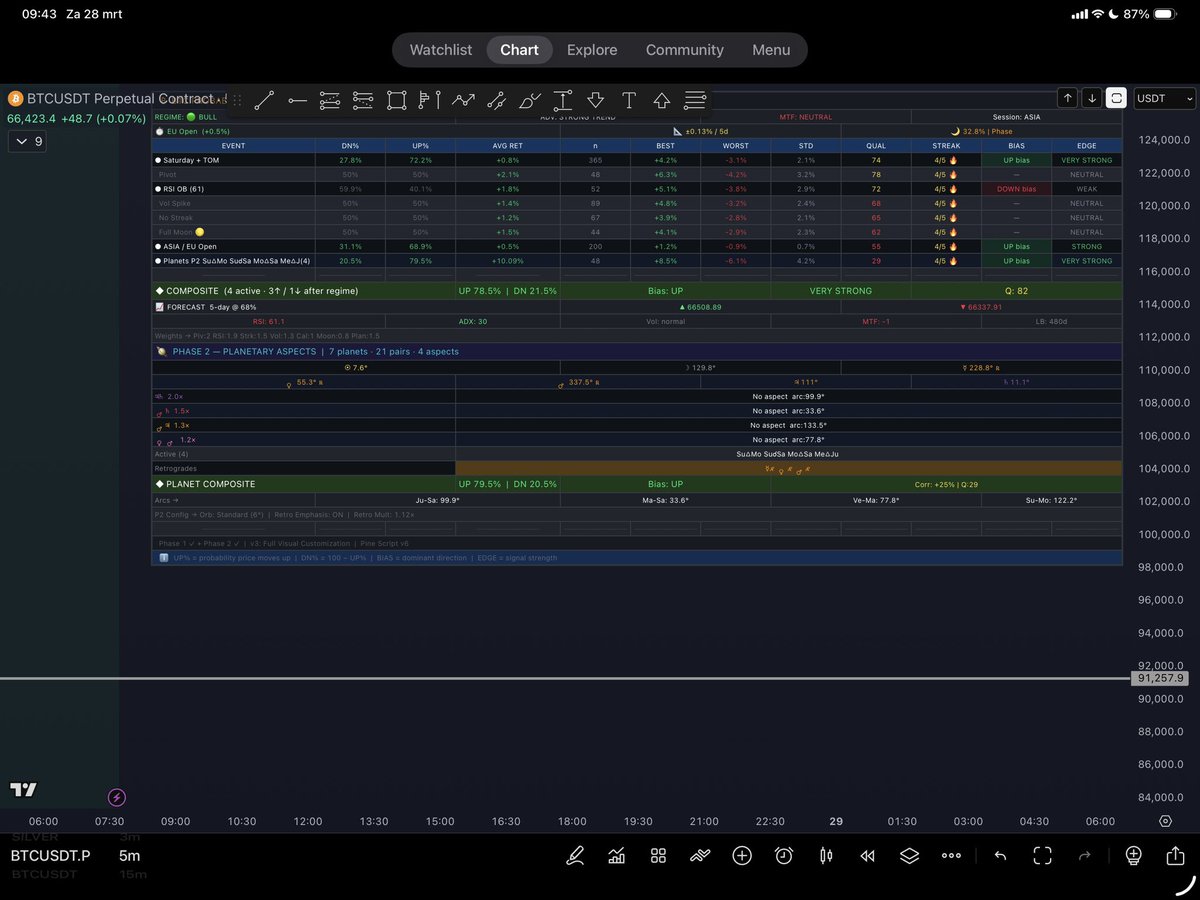Choose the diagonal chain-link line tool
1200x900 pixels.
point(496,100)
